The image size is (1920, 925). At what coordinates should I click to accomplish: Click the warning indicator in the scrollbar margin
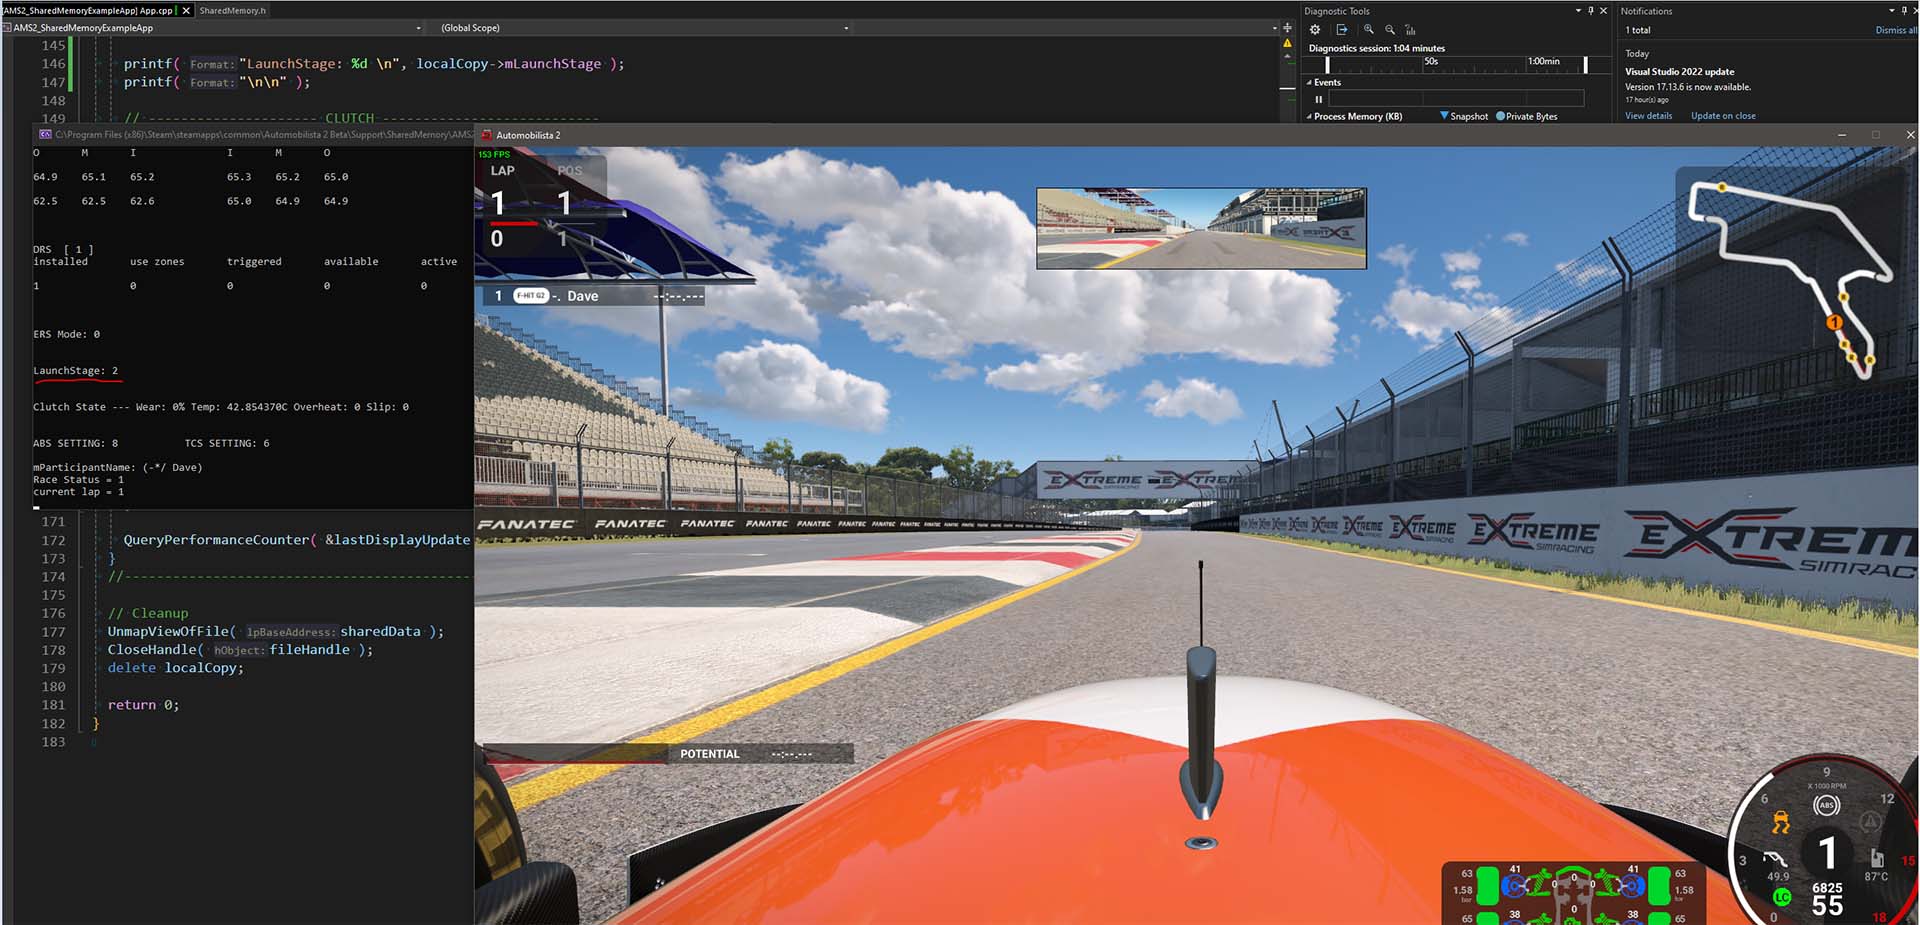pos(1287,45)
